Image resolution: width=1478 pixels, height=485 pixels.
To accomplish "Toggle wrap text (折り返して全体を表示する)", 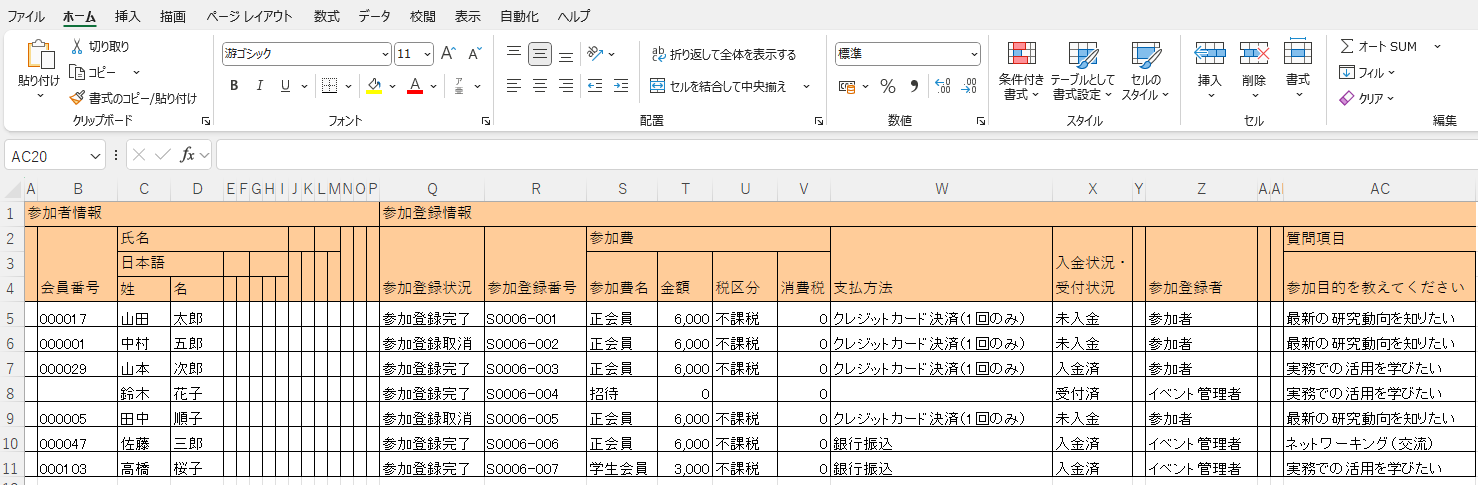I will 723,54.
